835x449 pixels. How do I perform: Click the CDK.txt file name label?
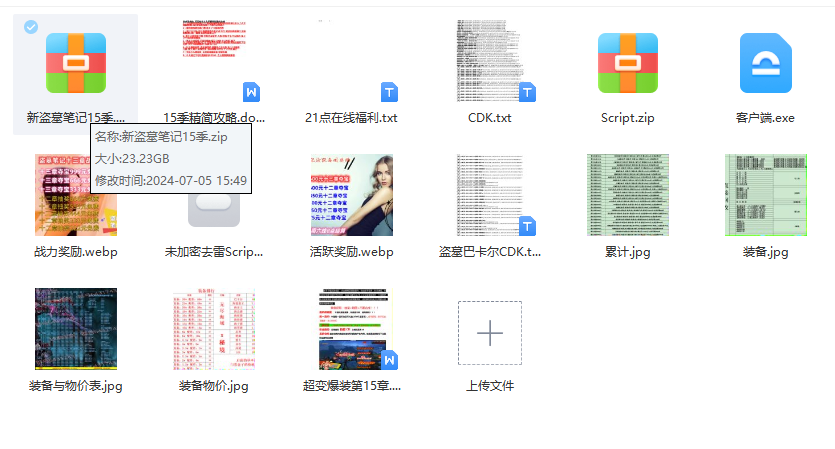tap(490, 118)
